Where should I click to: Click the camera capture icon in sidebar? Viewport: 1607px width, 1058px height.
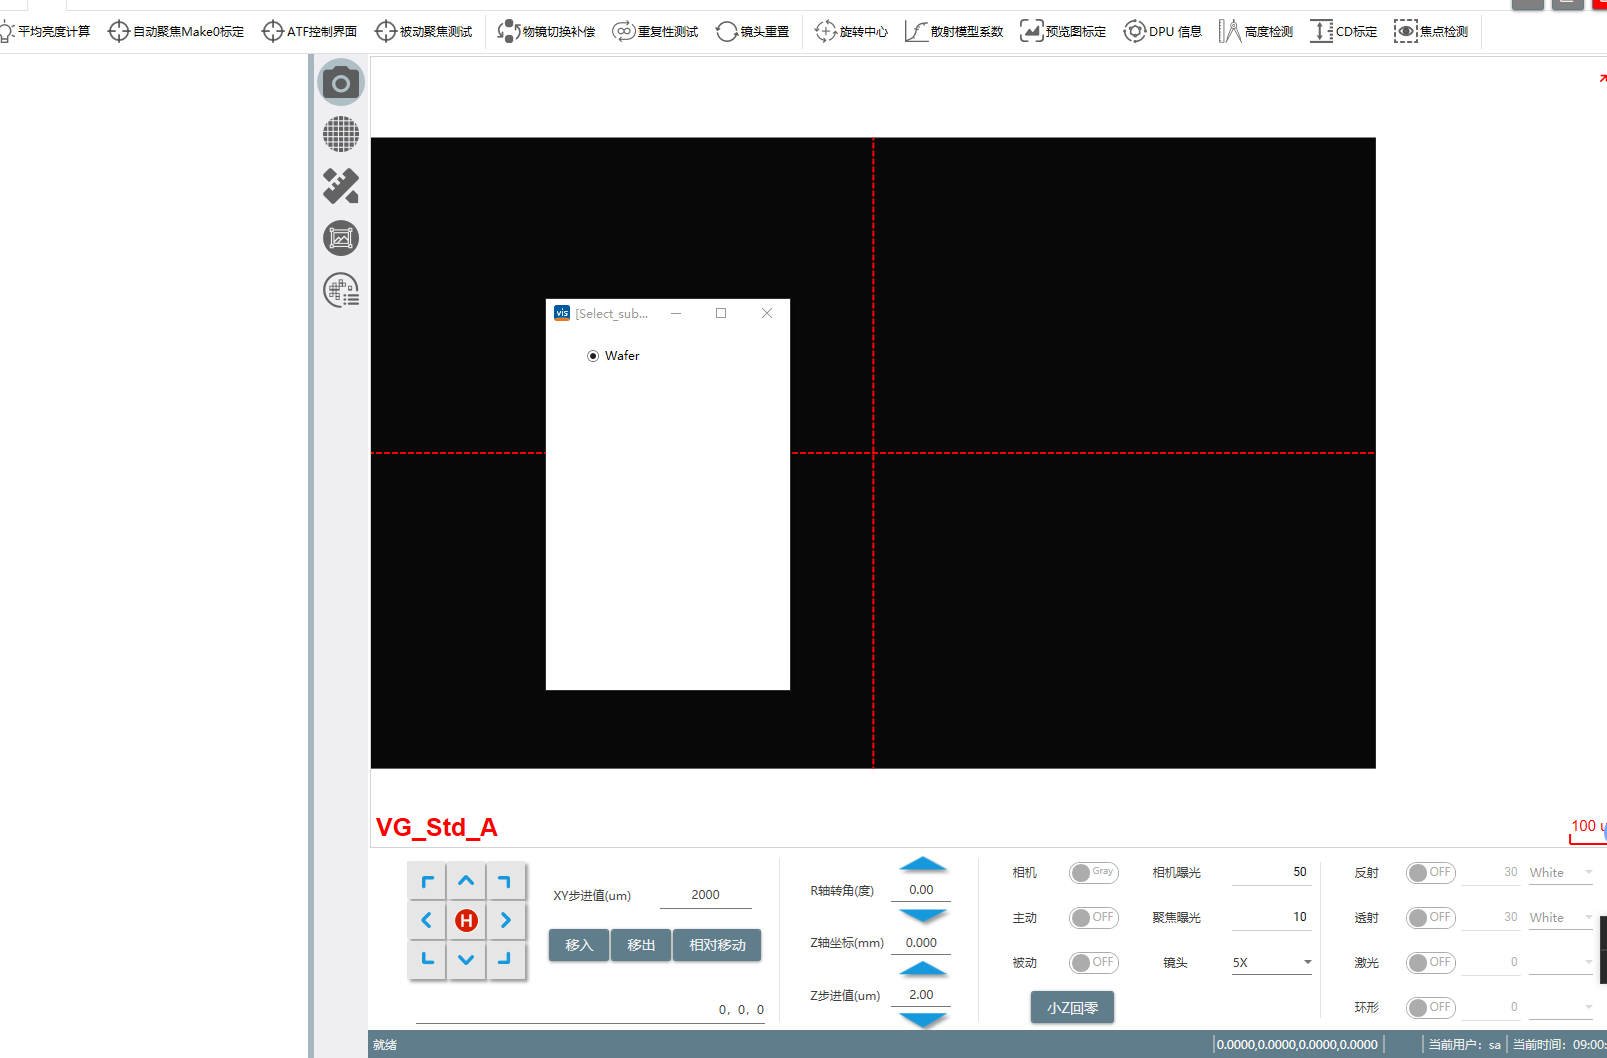[x=341, y=83]
